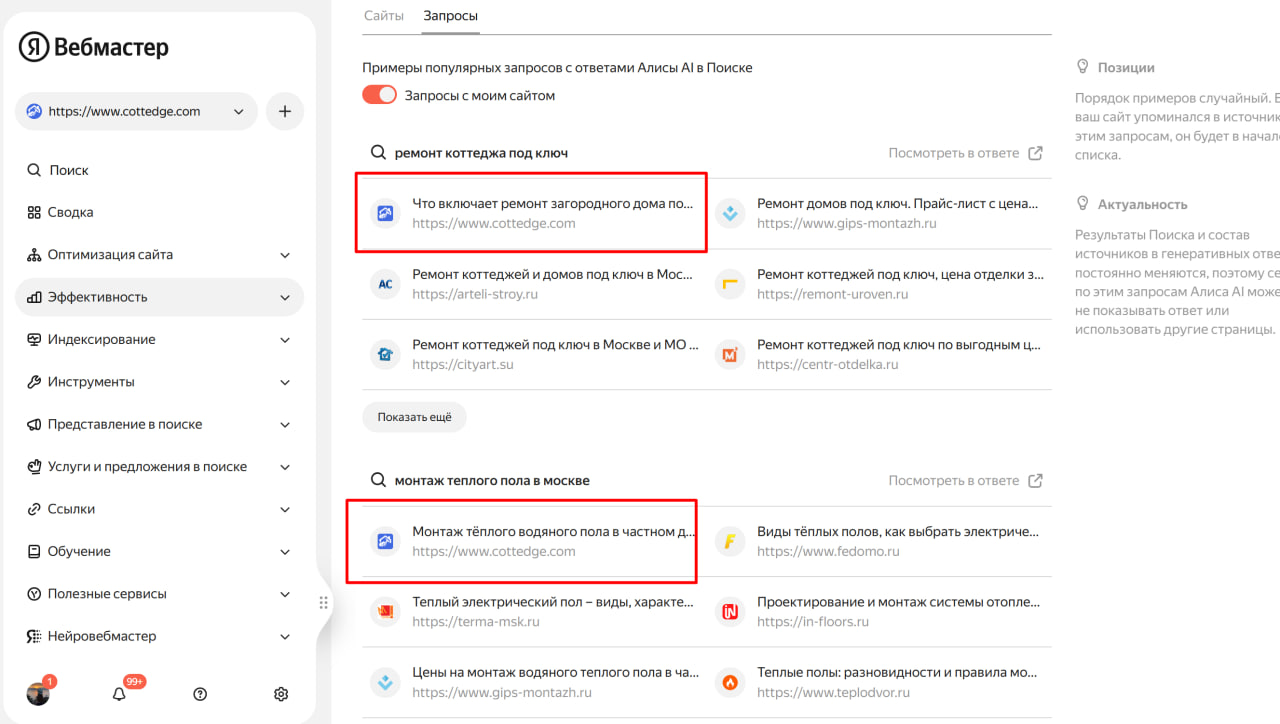This screenshot has height=724, width=1280.
Task: Click the Оптимизация сайта sitemap icon
Action: (x=34, y=255)
